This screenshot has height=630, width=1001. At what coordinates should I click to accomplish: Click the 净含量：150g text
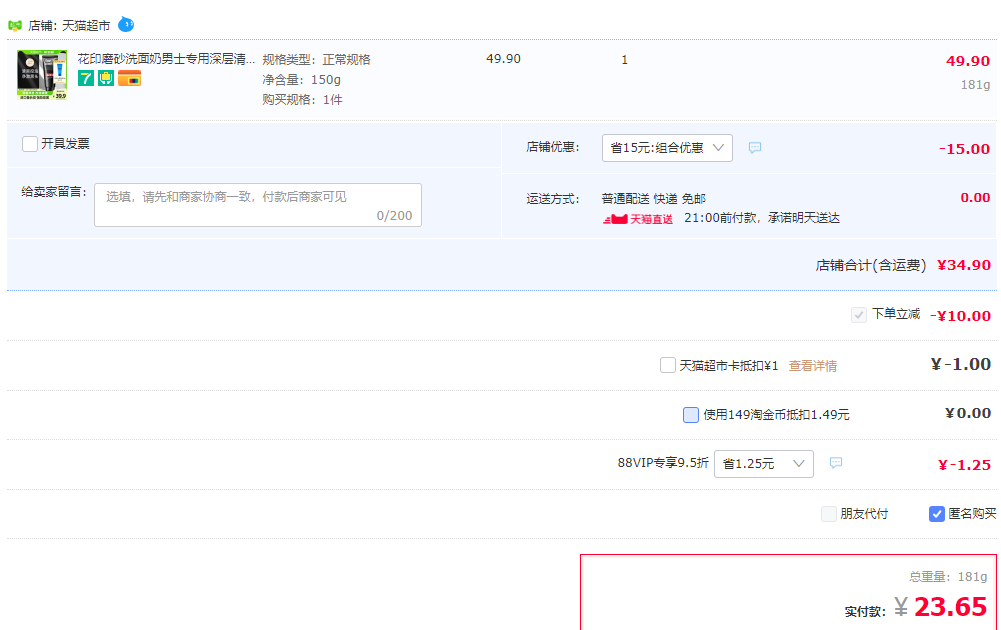tap(301, 80)
